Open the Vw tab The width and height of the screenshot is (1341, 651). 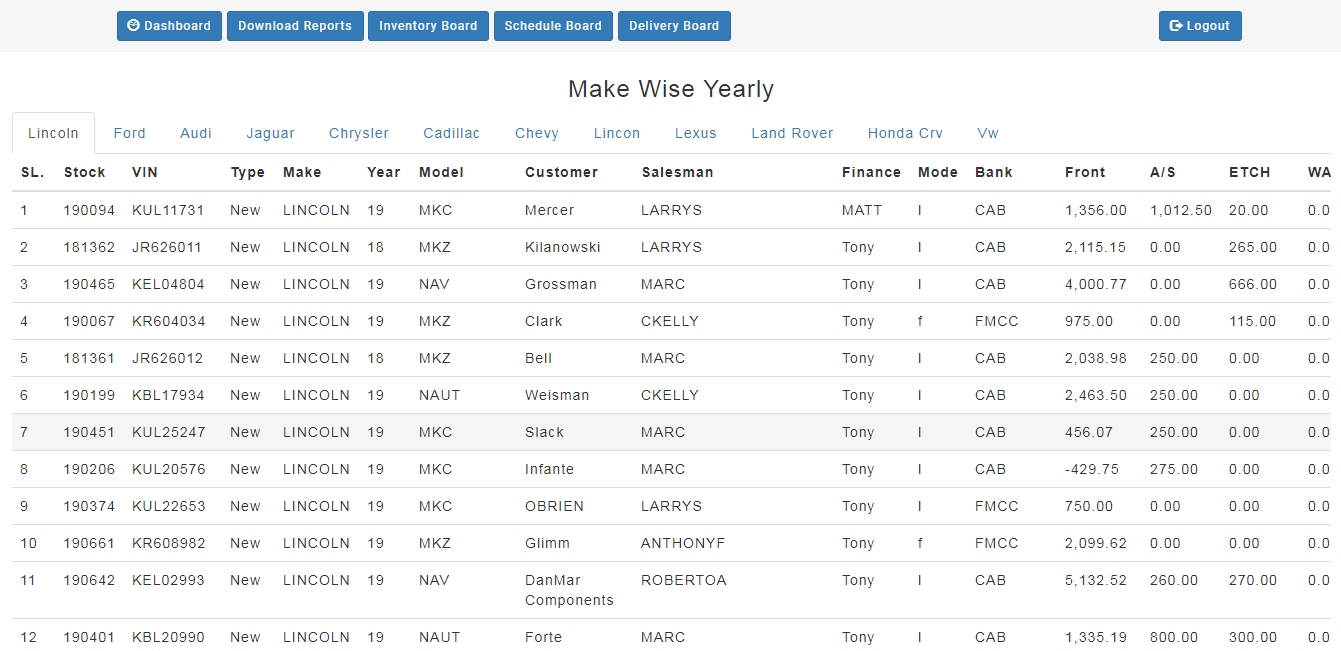pyautogui.click(x=987, y=133)
